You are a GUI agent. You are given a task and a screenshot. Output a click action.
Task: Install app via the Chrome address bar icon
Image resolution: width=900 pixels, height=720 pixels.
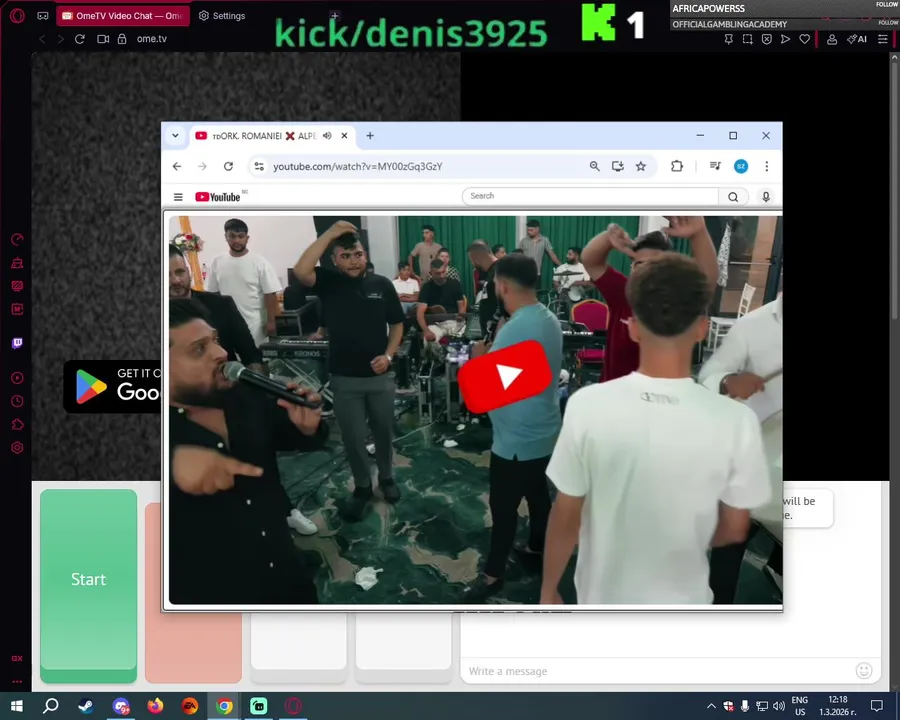(618, 167)
